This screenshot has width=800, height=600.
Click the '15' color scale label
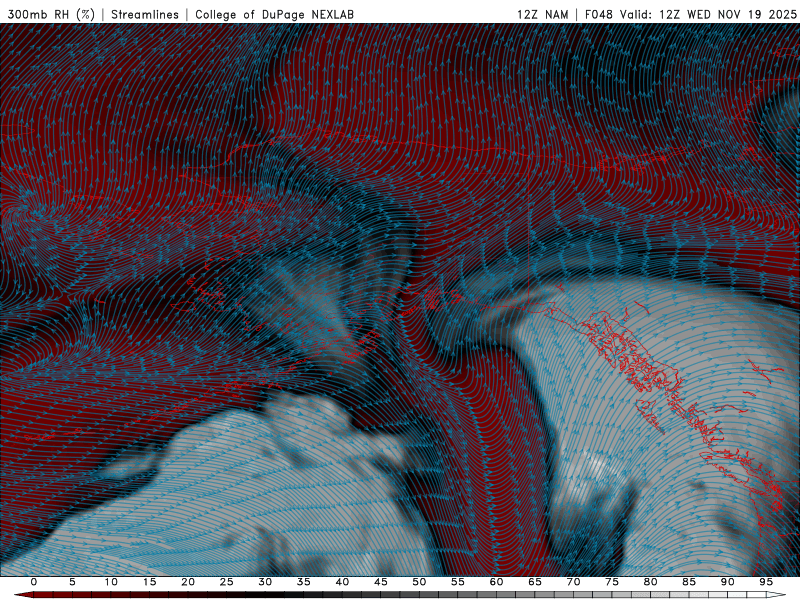tap(149, 582)
